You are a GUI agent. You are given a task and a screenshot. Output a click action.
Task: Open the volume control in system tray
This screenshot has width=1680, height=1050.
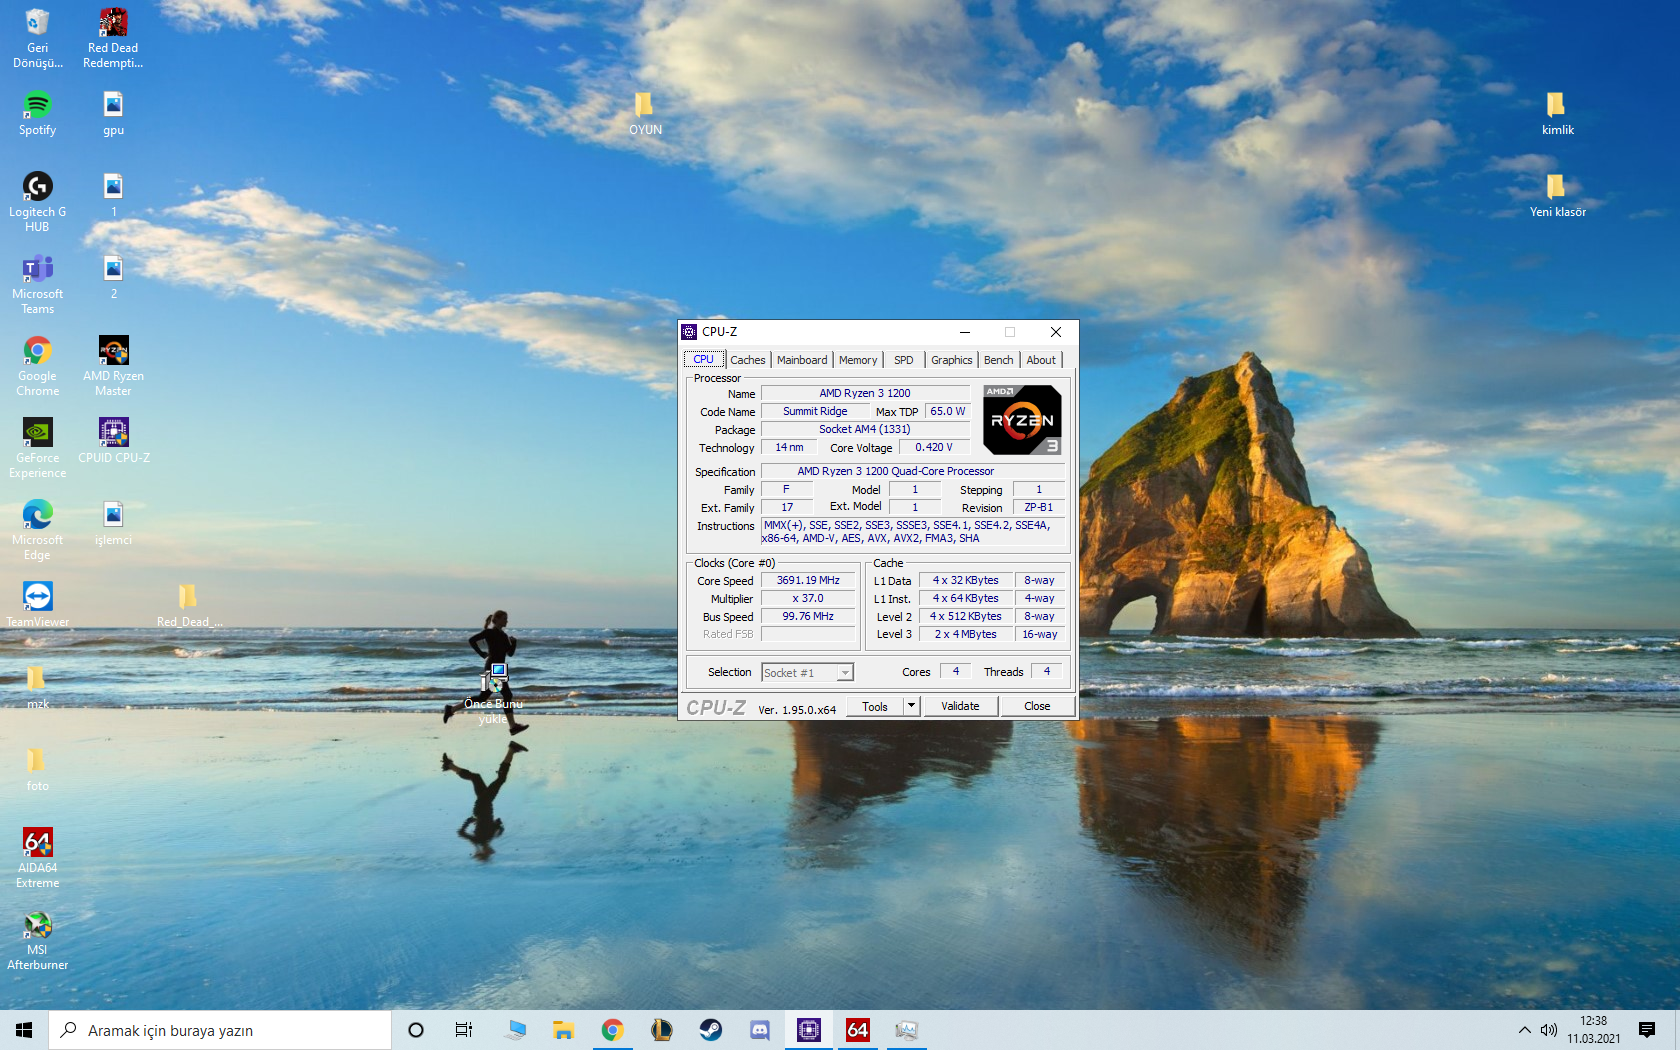coord(1549,1030)
